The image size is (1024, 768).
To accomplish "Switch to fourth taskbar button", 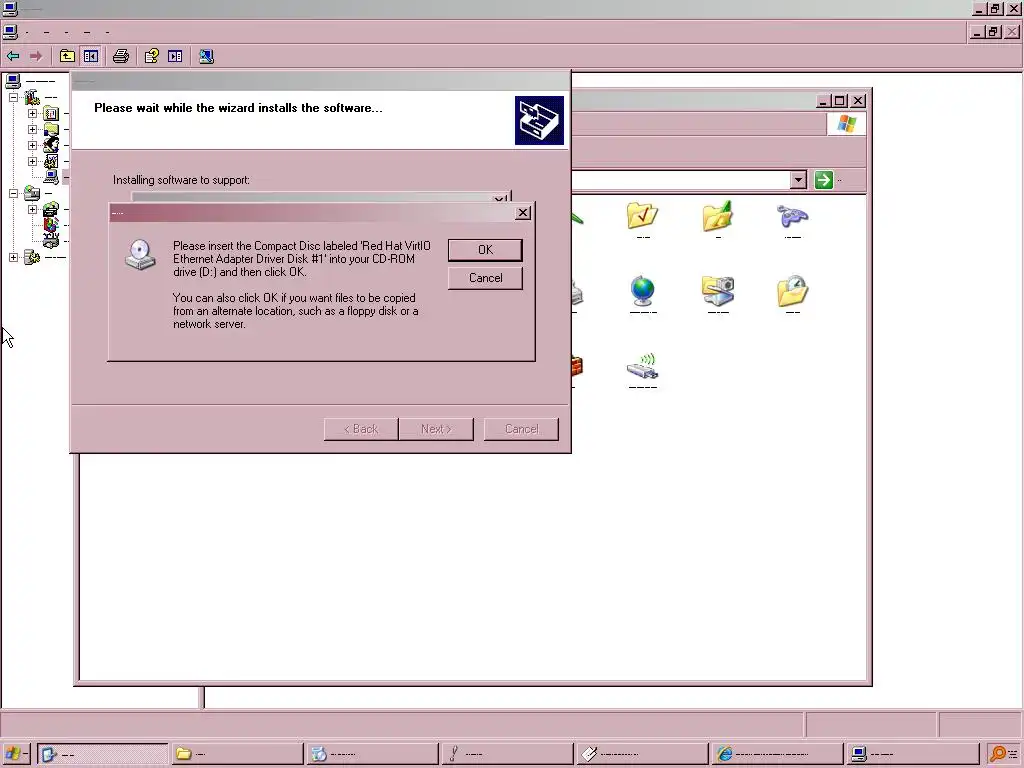I will [507, 754].
